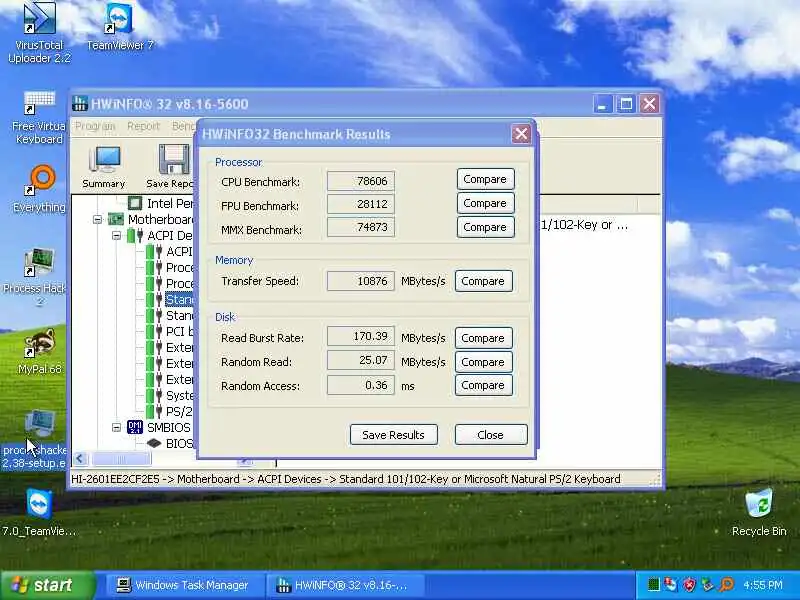The height and width of the screenshot is (600, 800).
Task: Maximize the HWiNFO 32 main window
Action: click(626, 104)
